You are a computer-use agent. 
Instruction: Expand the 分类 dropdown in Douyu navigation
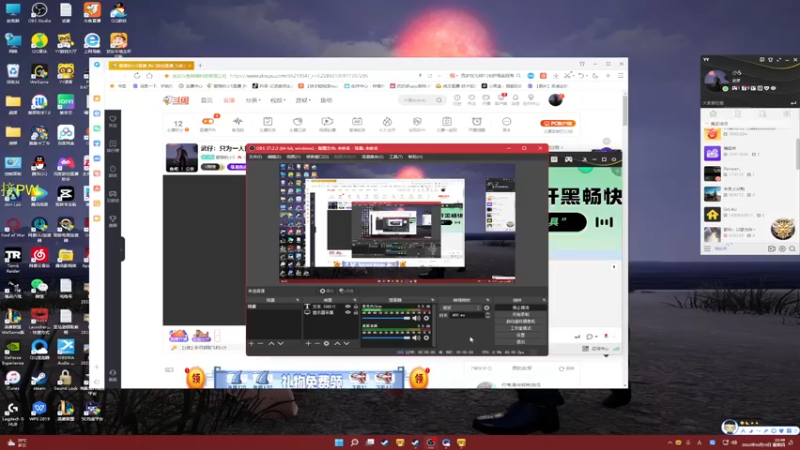click(x=253, y=100)
